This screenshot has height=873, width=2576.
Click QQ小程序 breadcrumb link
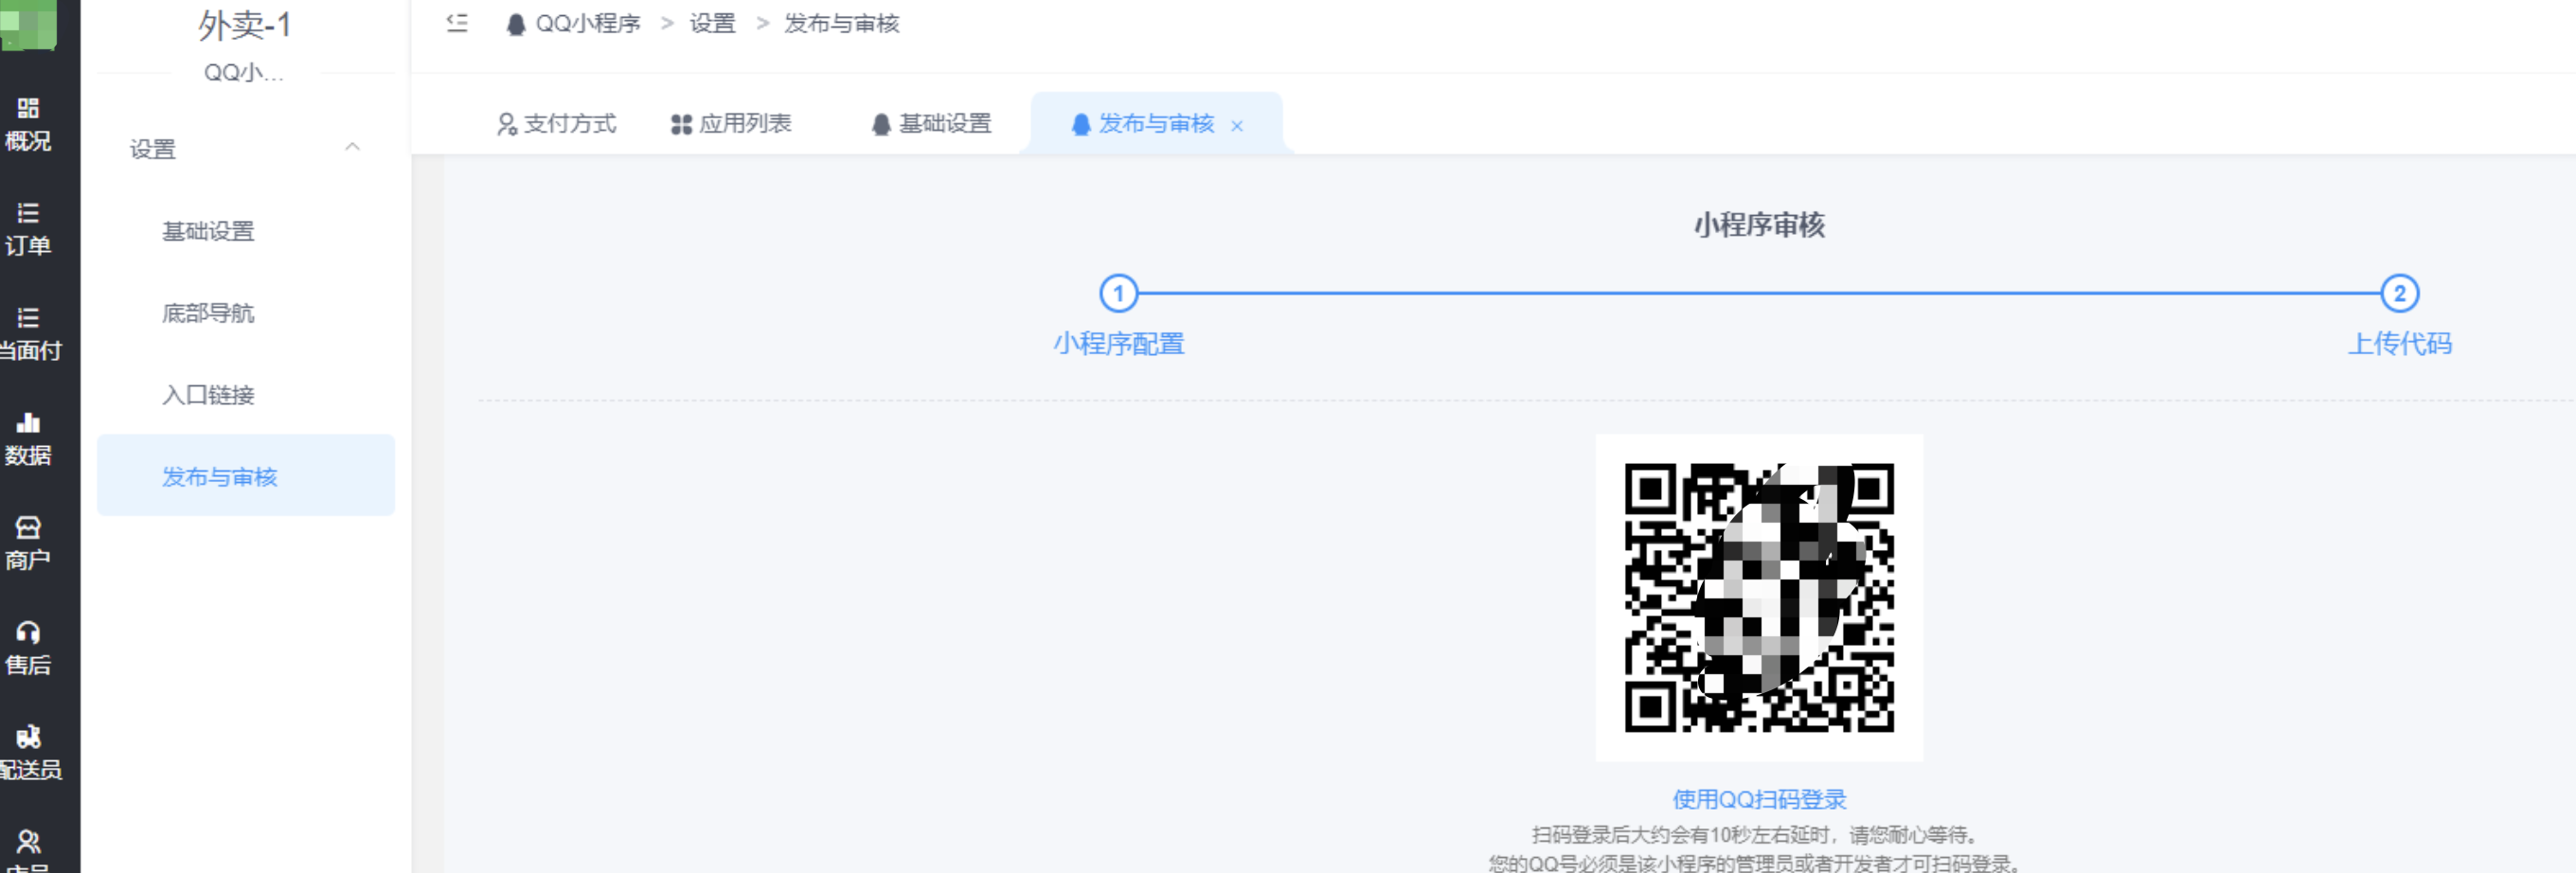588,24
